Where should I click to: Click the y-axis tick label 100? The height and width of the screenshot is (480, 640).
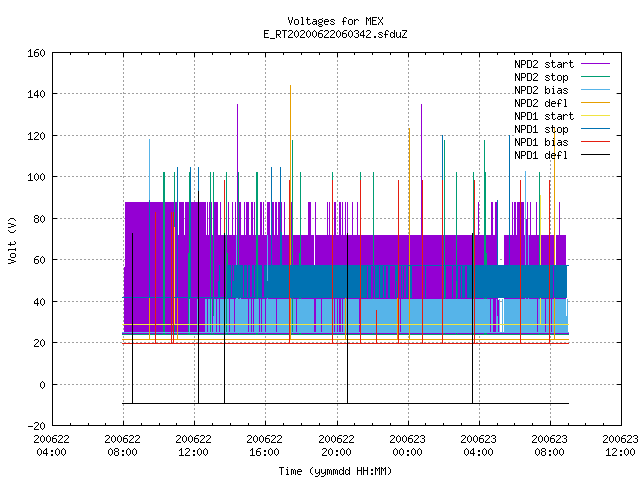[36, 177]
